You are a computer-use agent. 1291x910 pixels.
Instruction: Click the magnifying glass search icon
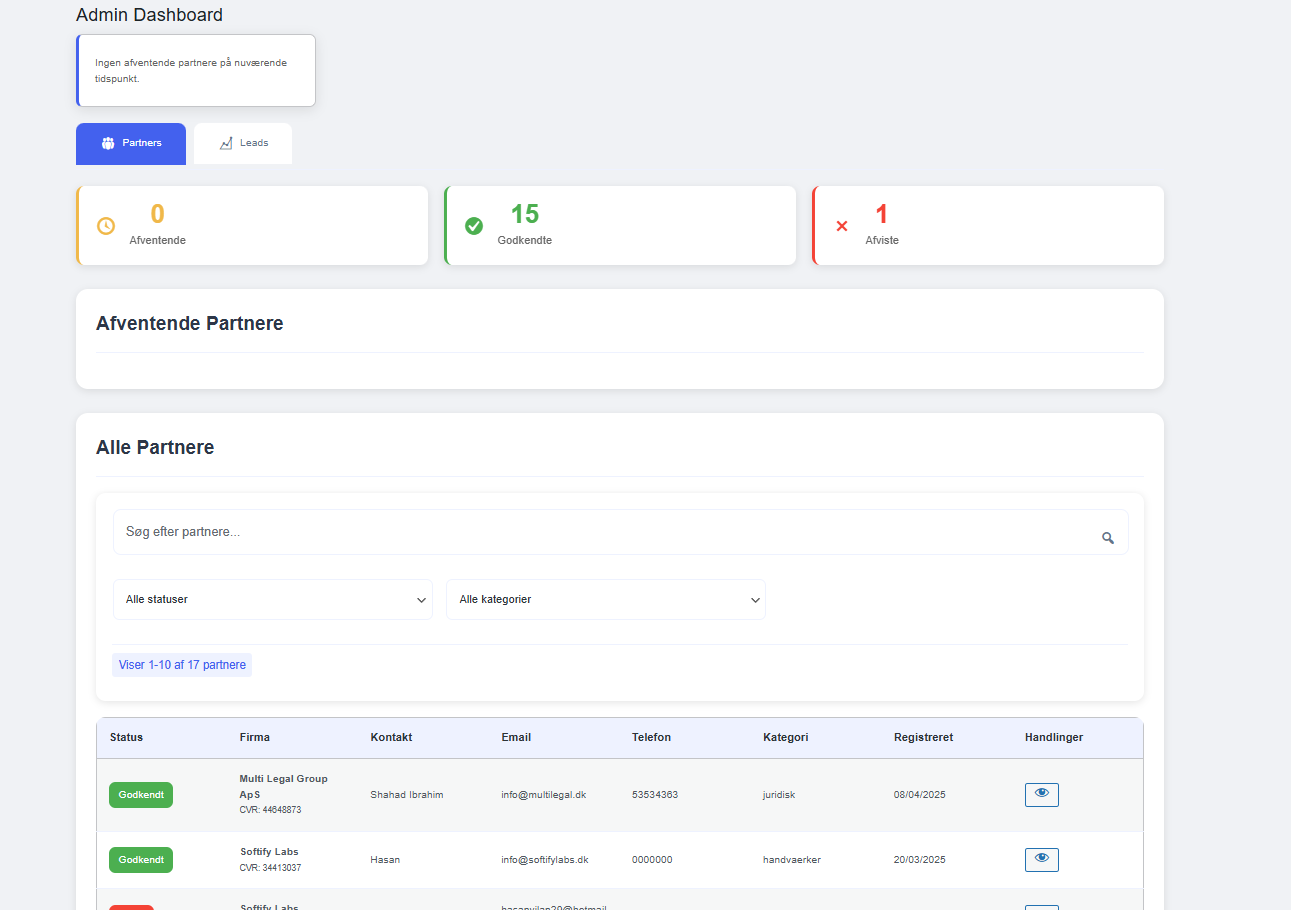(1107, 538)
